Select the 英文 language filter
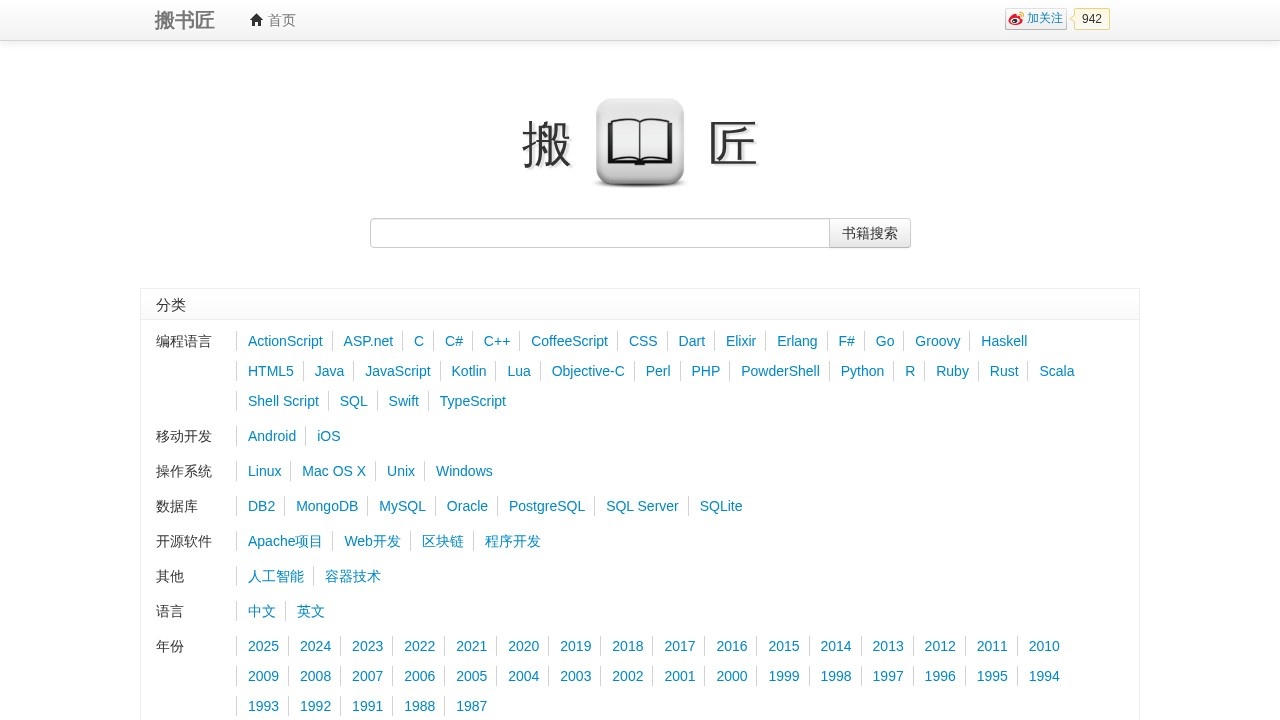 (x=310, y=611)
